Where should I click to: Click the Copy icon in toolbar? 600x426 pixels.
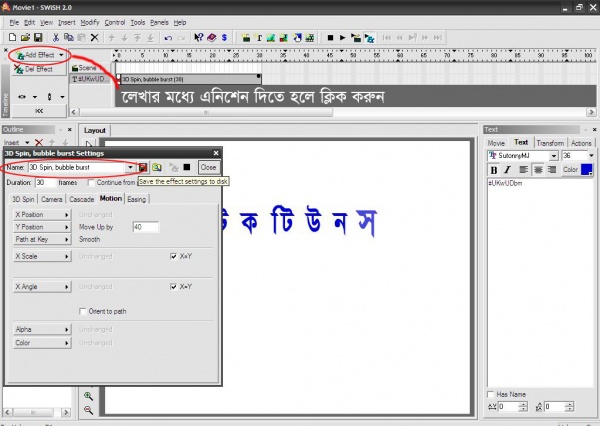[x=69, y=38]
